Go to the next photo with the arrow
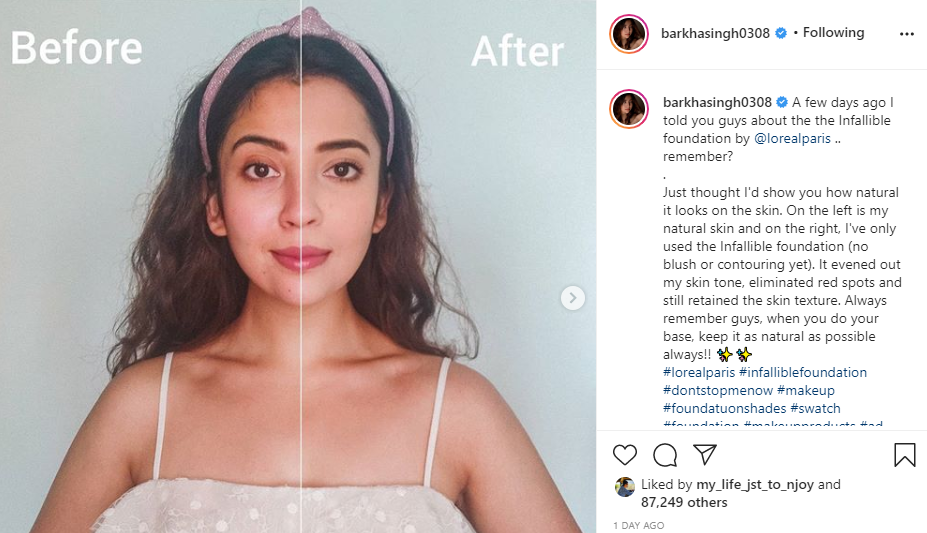Image resolution: width=927 pixels, height=533 pixels. [572, 297]
